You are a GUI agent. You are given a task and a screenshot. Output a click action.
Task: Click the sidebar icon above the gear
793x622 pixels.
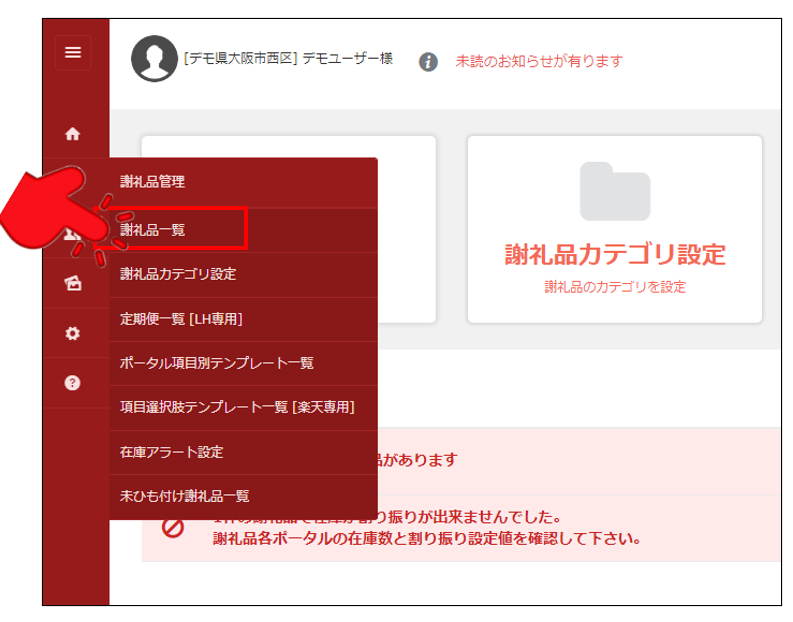point(72,283)
